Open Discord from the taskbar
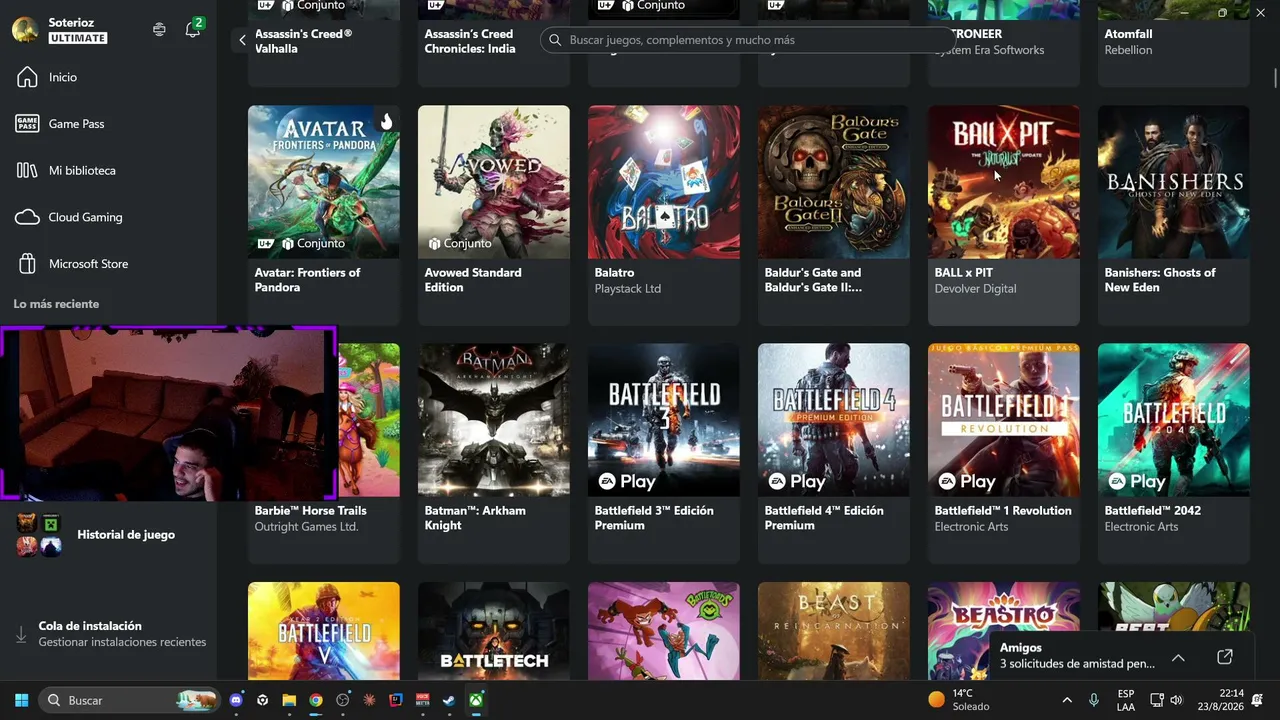This screenshot has width=1280, height=720. click(236, 700)
